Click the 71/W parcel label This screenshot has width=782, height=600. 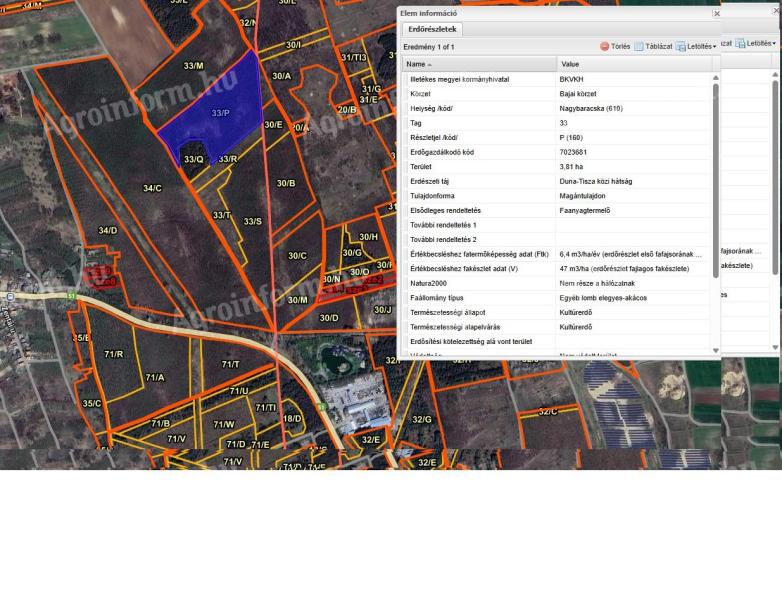pyautogui.click(x=224, y=424)
